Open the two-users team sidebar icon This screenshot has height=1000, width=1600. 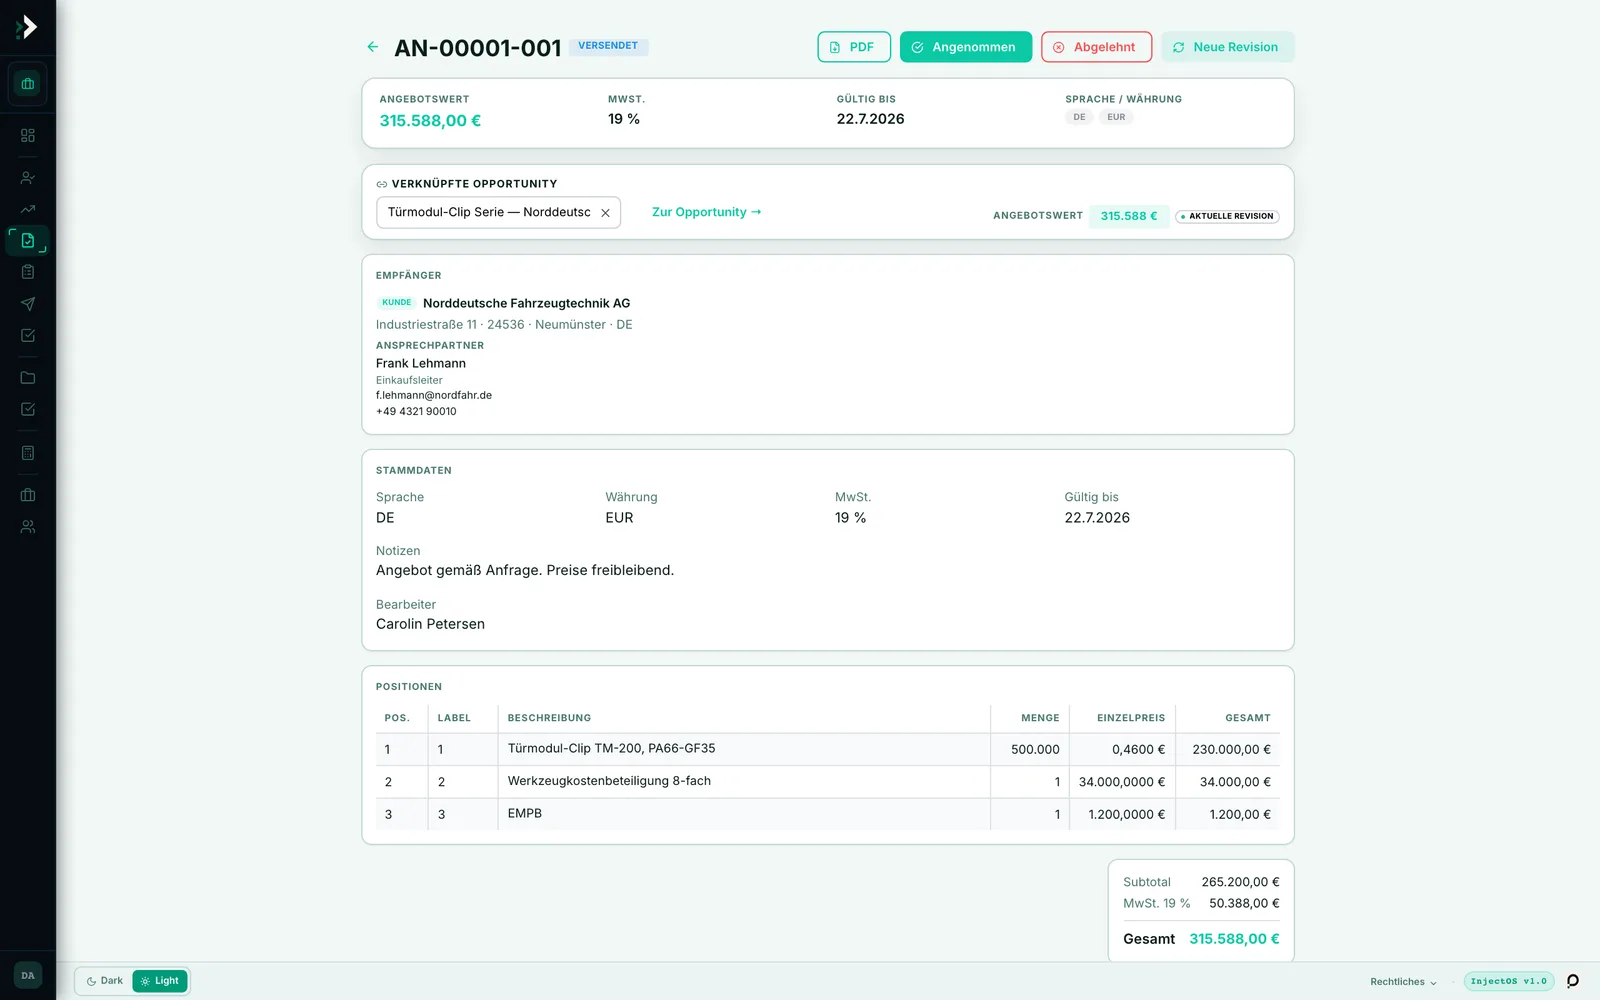[x=28, y=527]
